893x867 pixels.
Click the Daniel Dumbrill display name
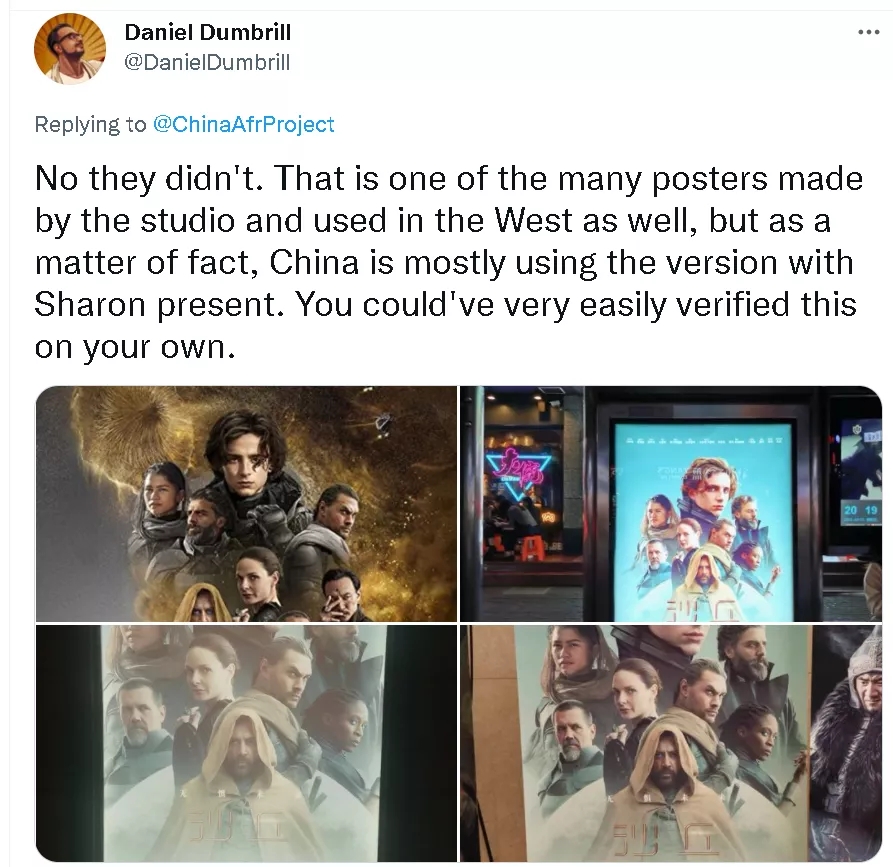208,32
